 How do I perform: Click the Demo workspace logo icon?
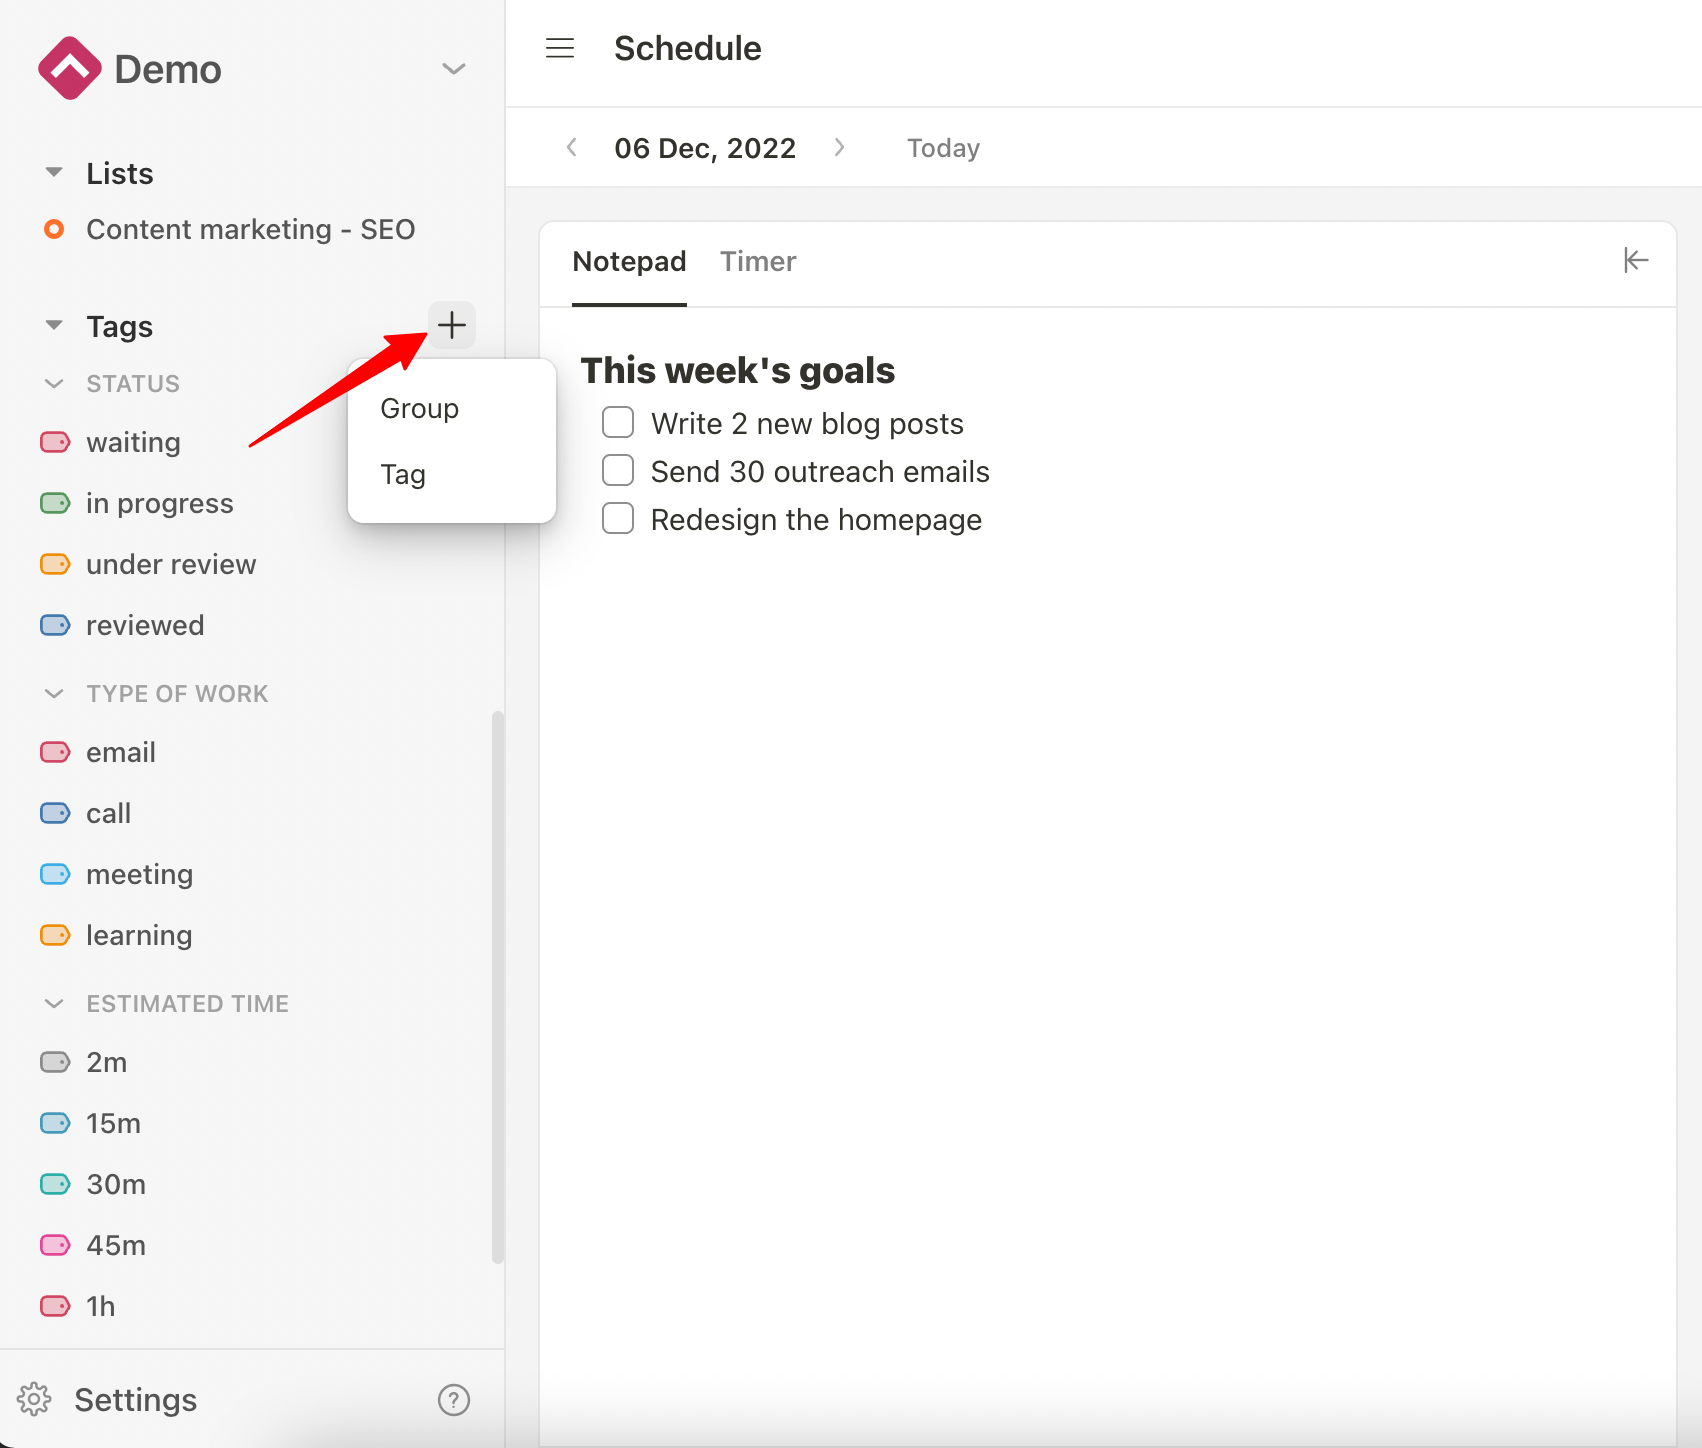tap(69, 69)
